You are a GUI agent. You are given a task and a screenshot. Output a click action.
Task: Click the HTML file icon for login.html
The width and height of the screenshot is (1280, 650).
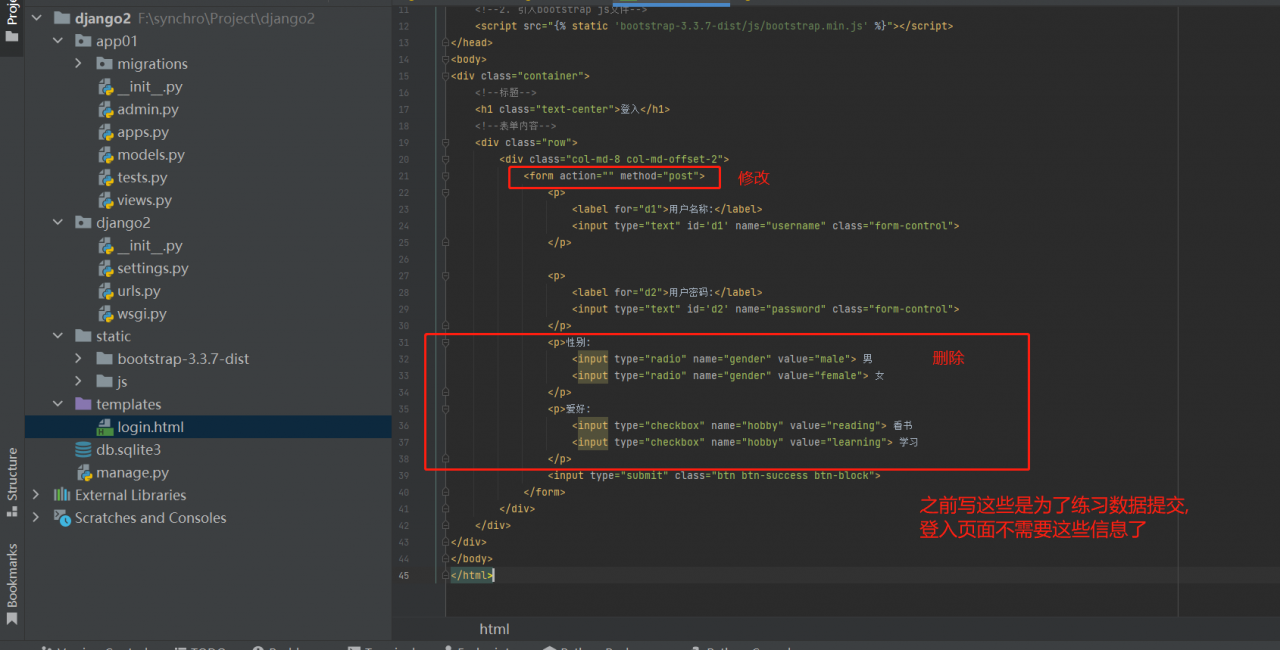point(106,427)
